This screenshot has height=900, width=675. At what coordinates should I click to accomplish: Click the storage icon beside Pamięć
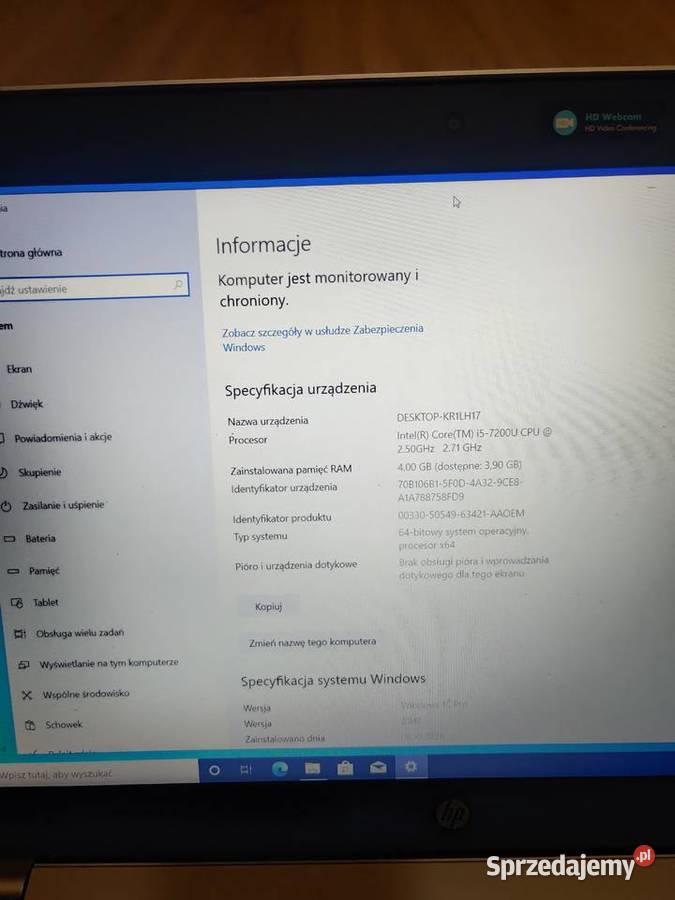13,571
